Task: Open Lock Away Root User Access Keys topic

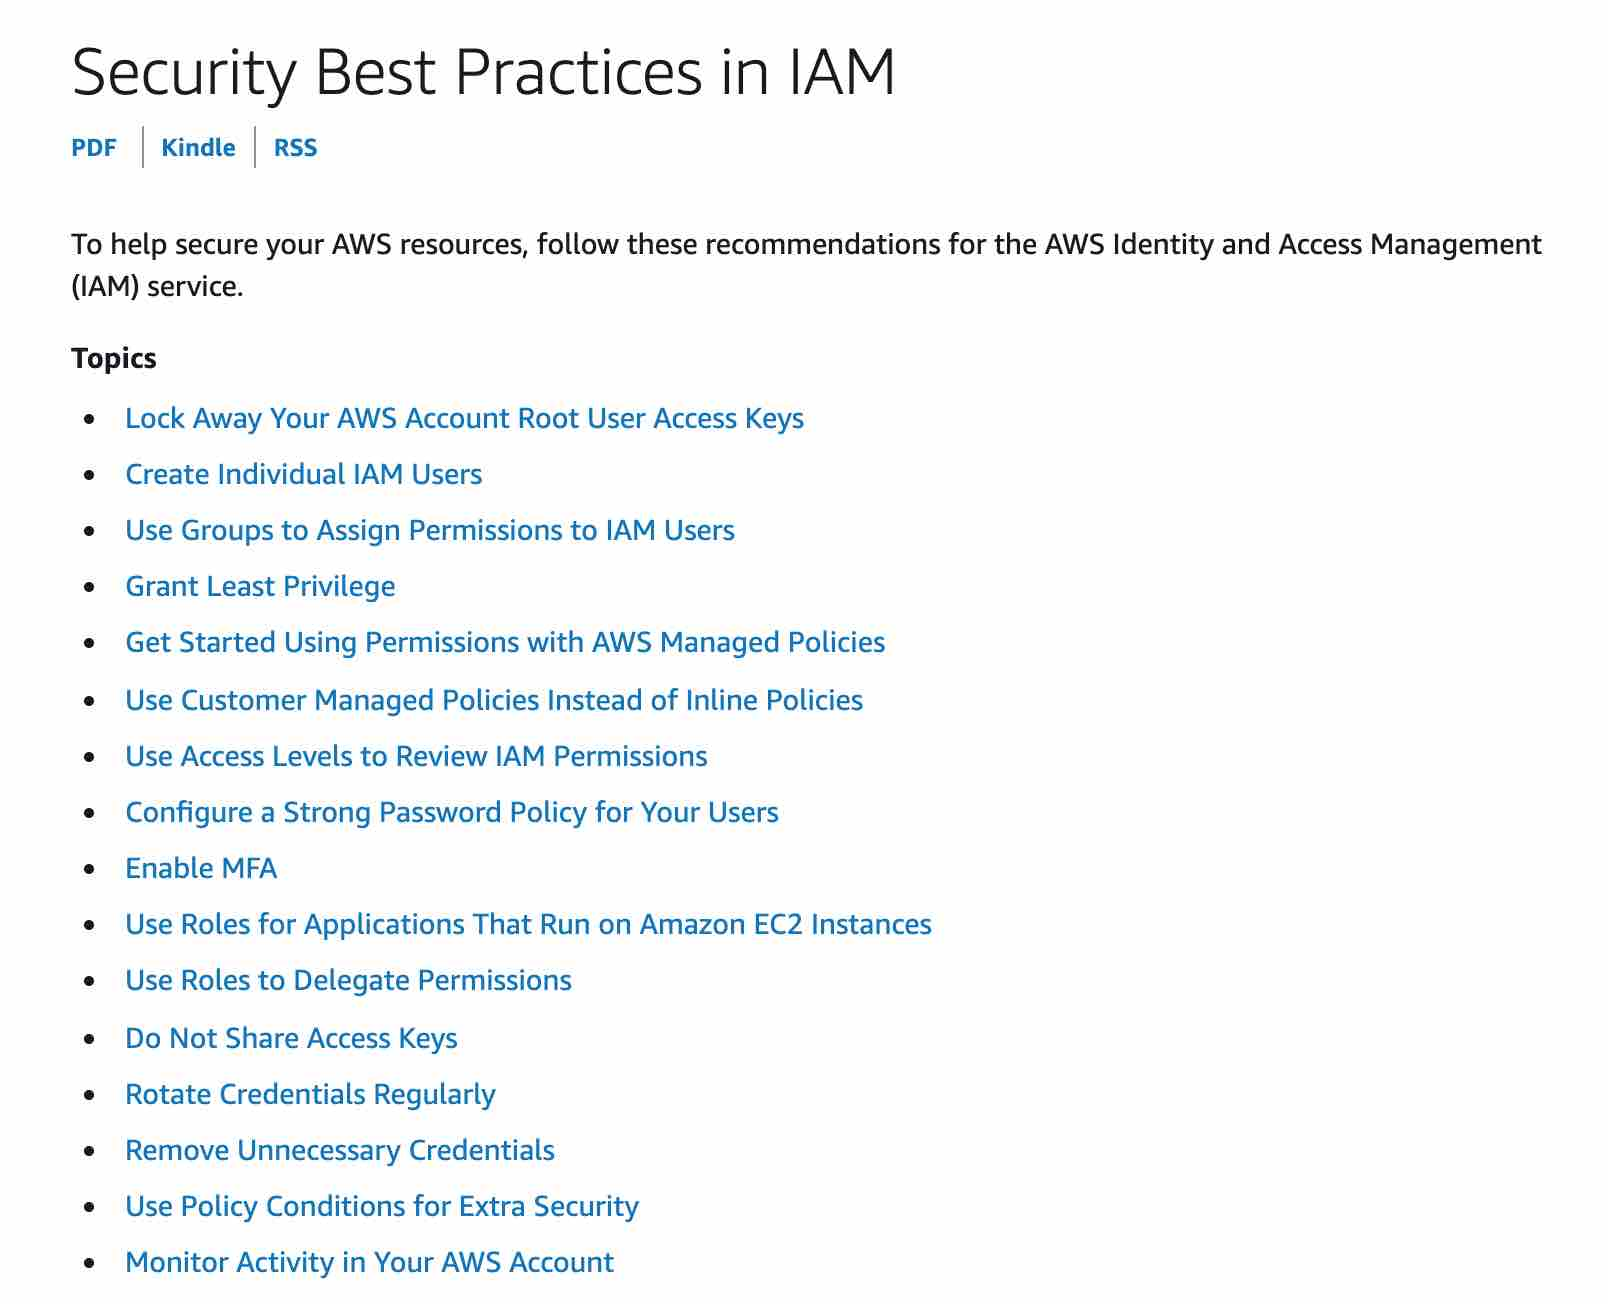Action: [464, 418]
